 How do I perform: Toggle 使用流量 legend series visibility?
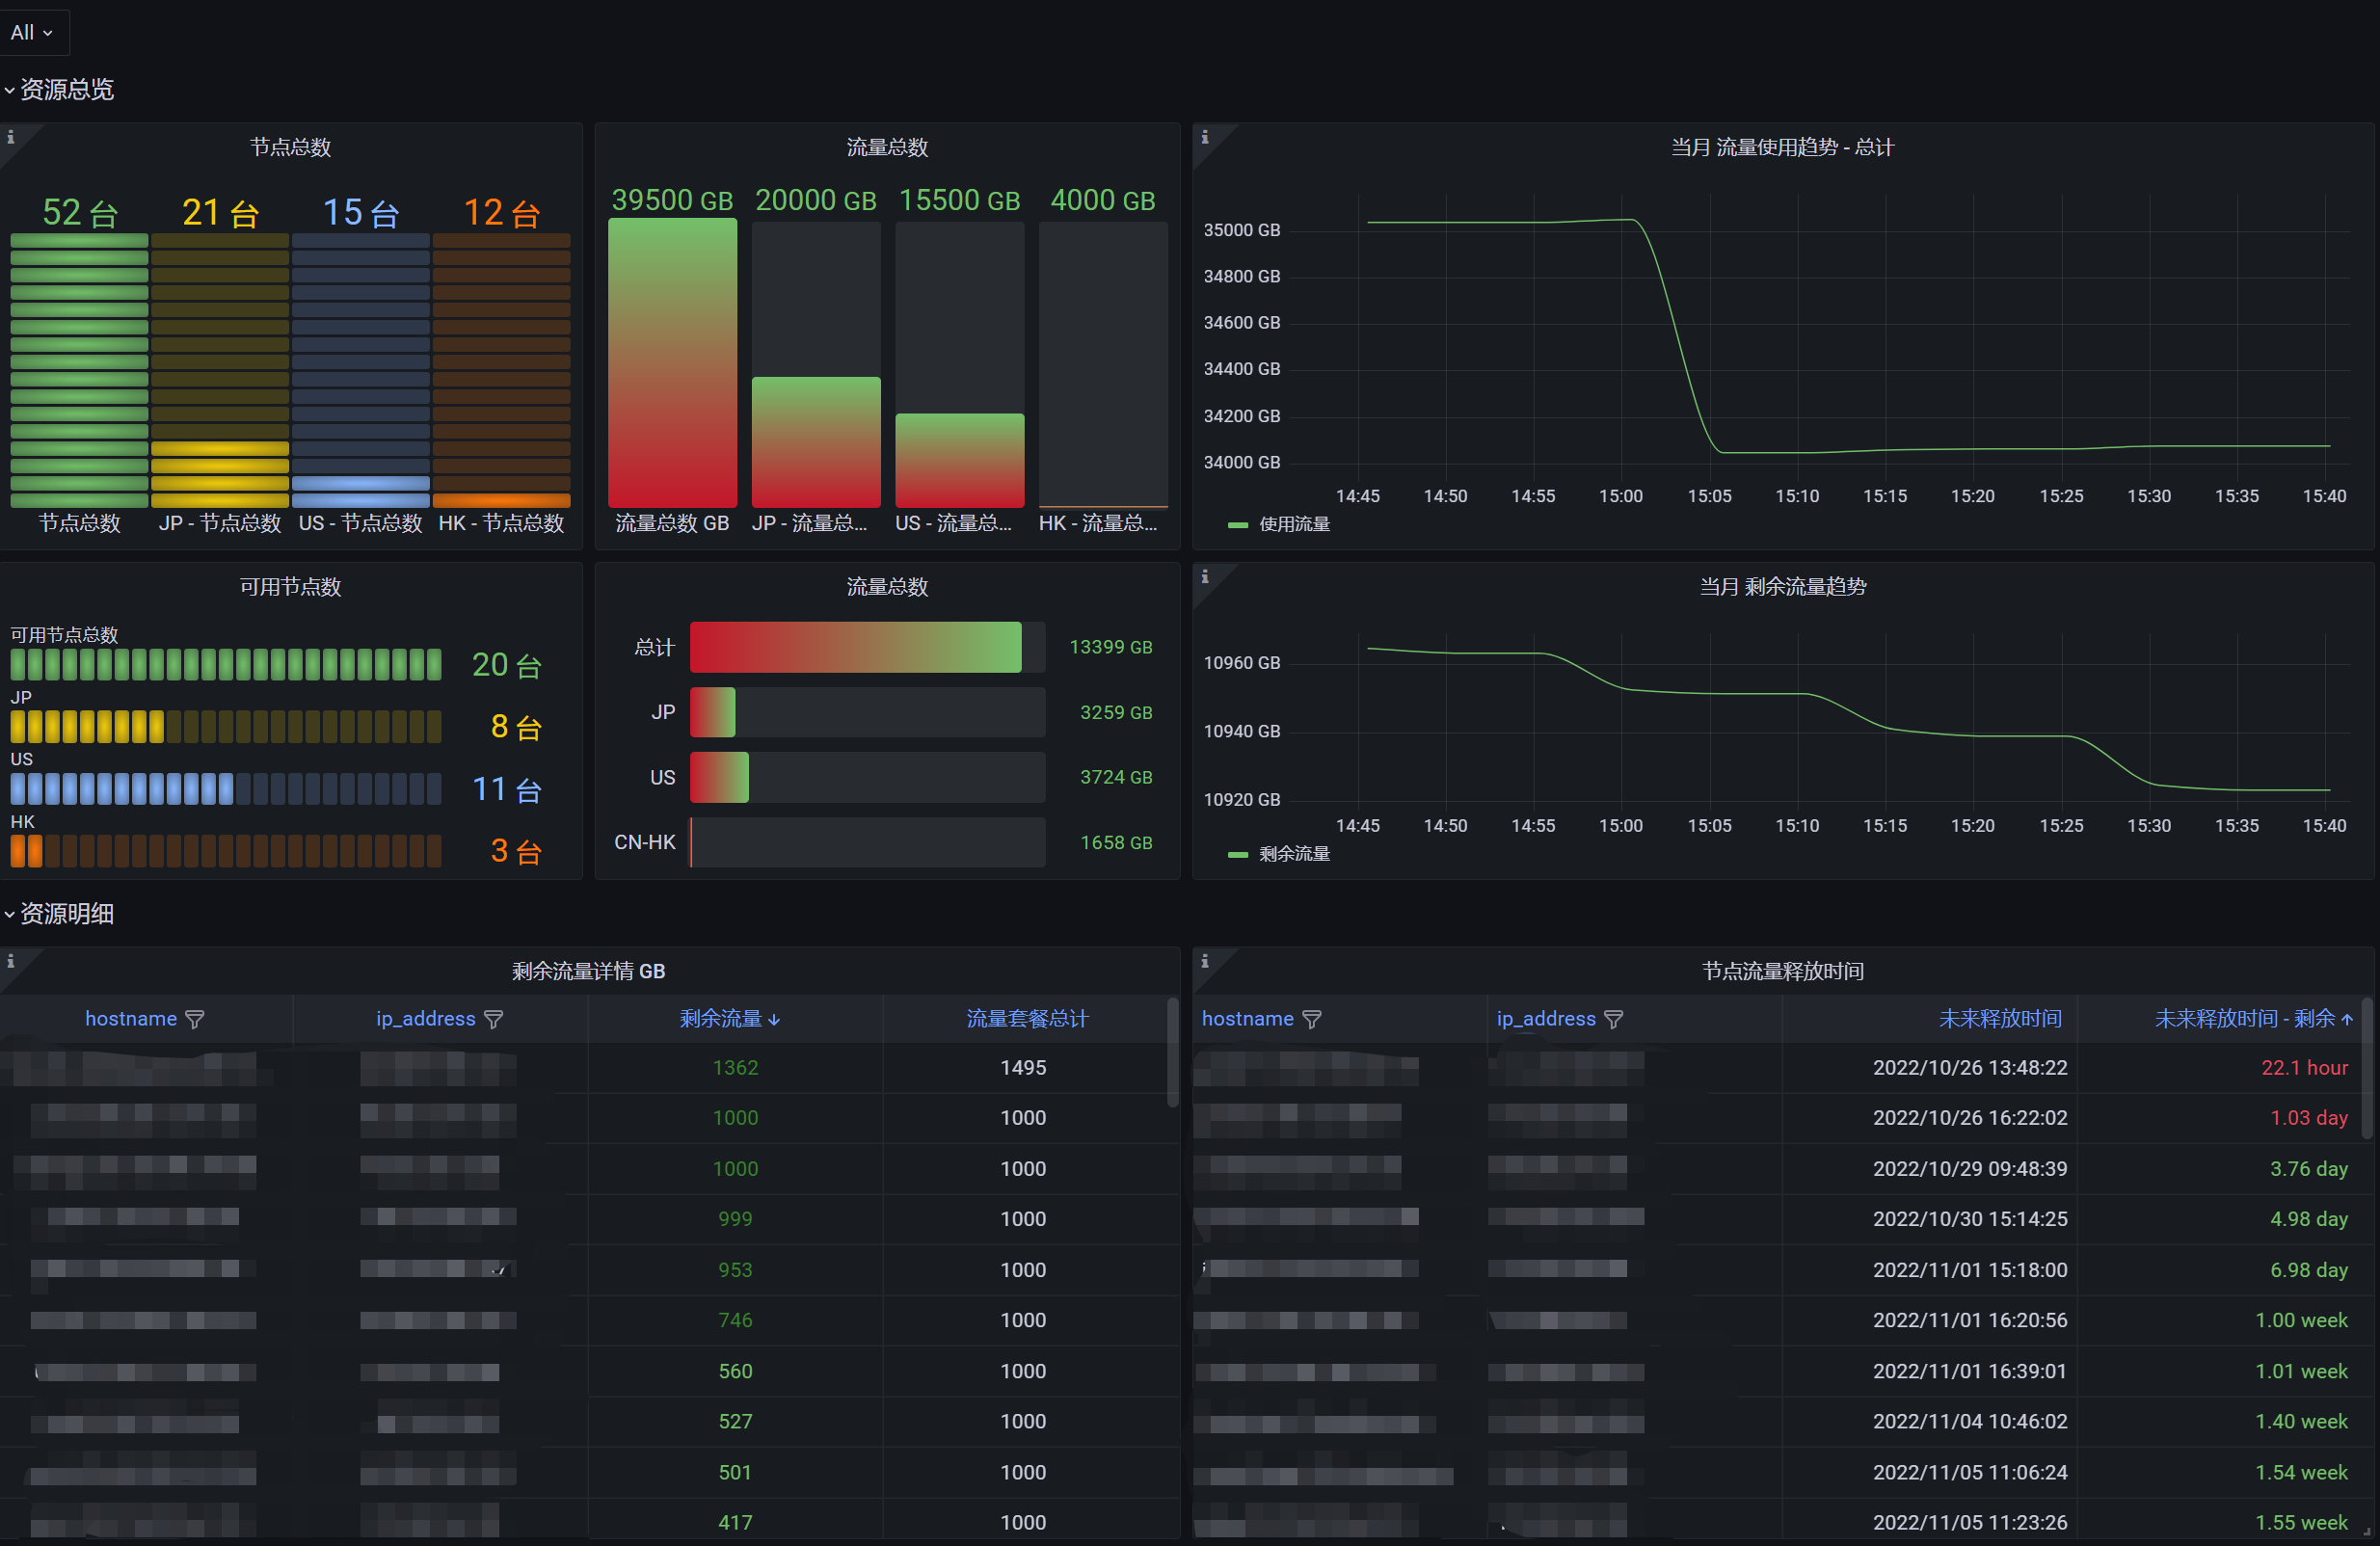pos(1293,524)
